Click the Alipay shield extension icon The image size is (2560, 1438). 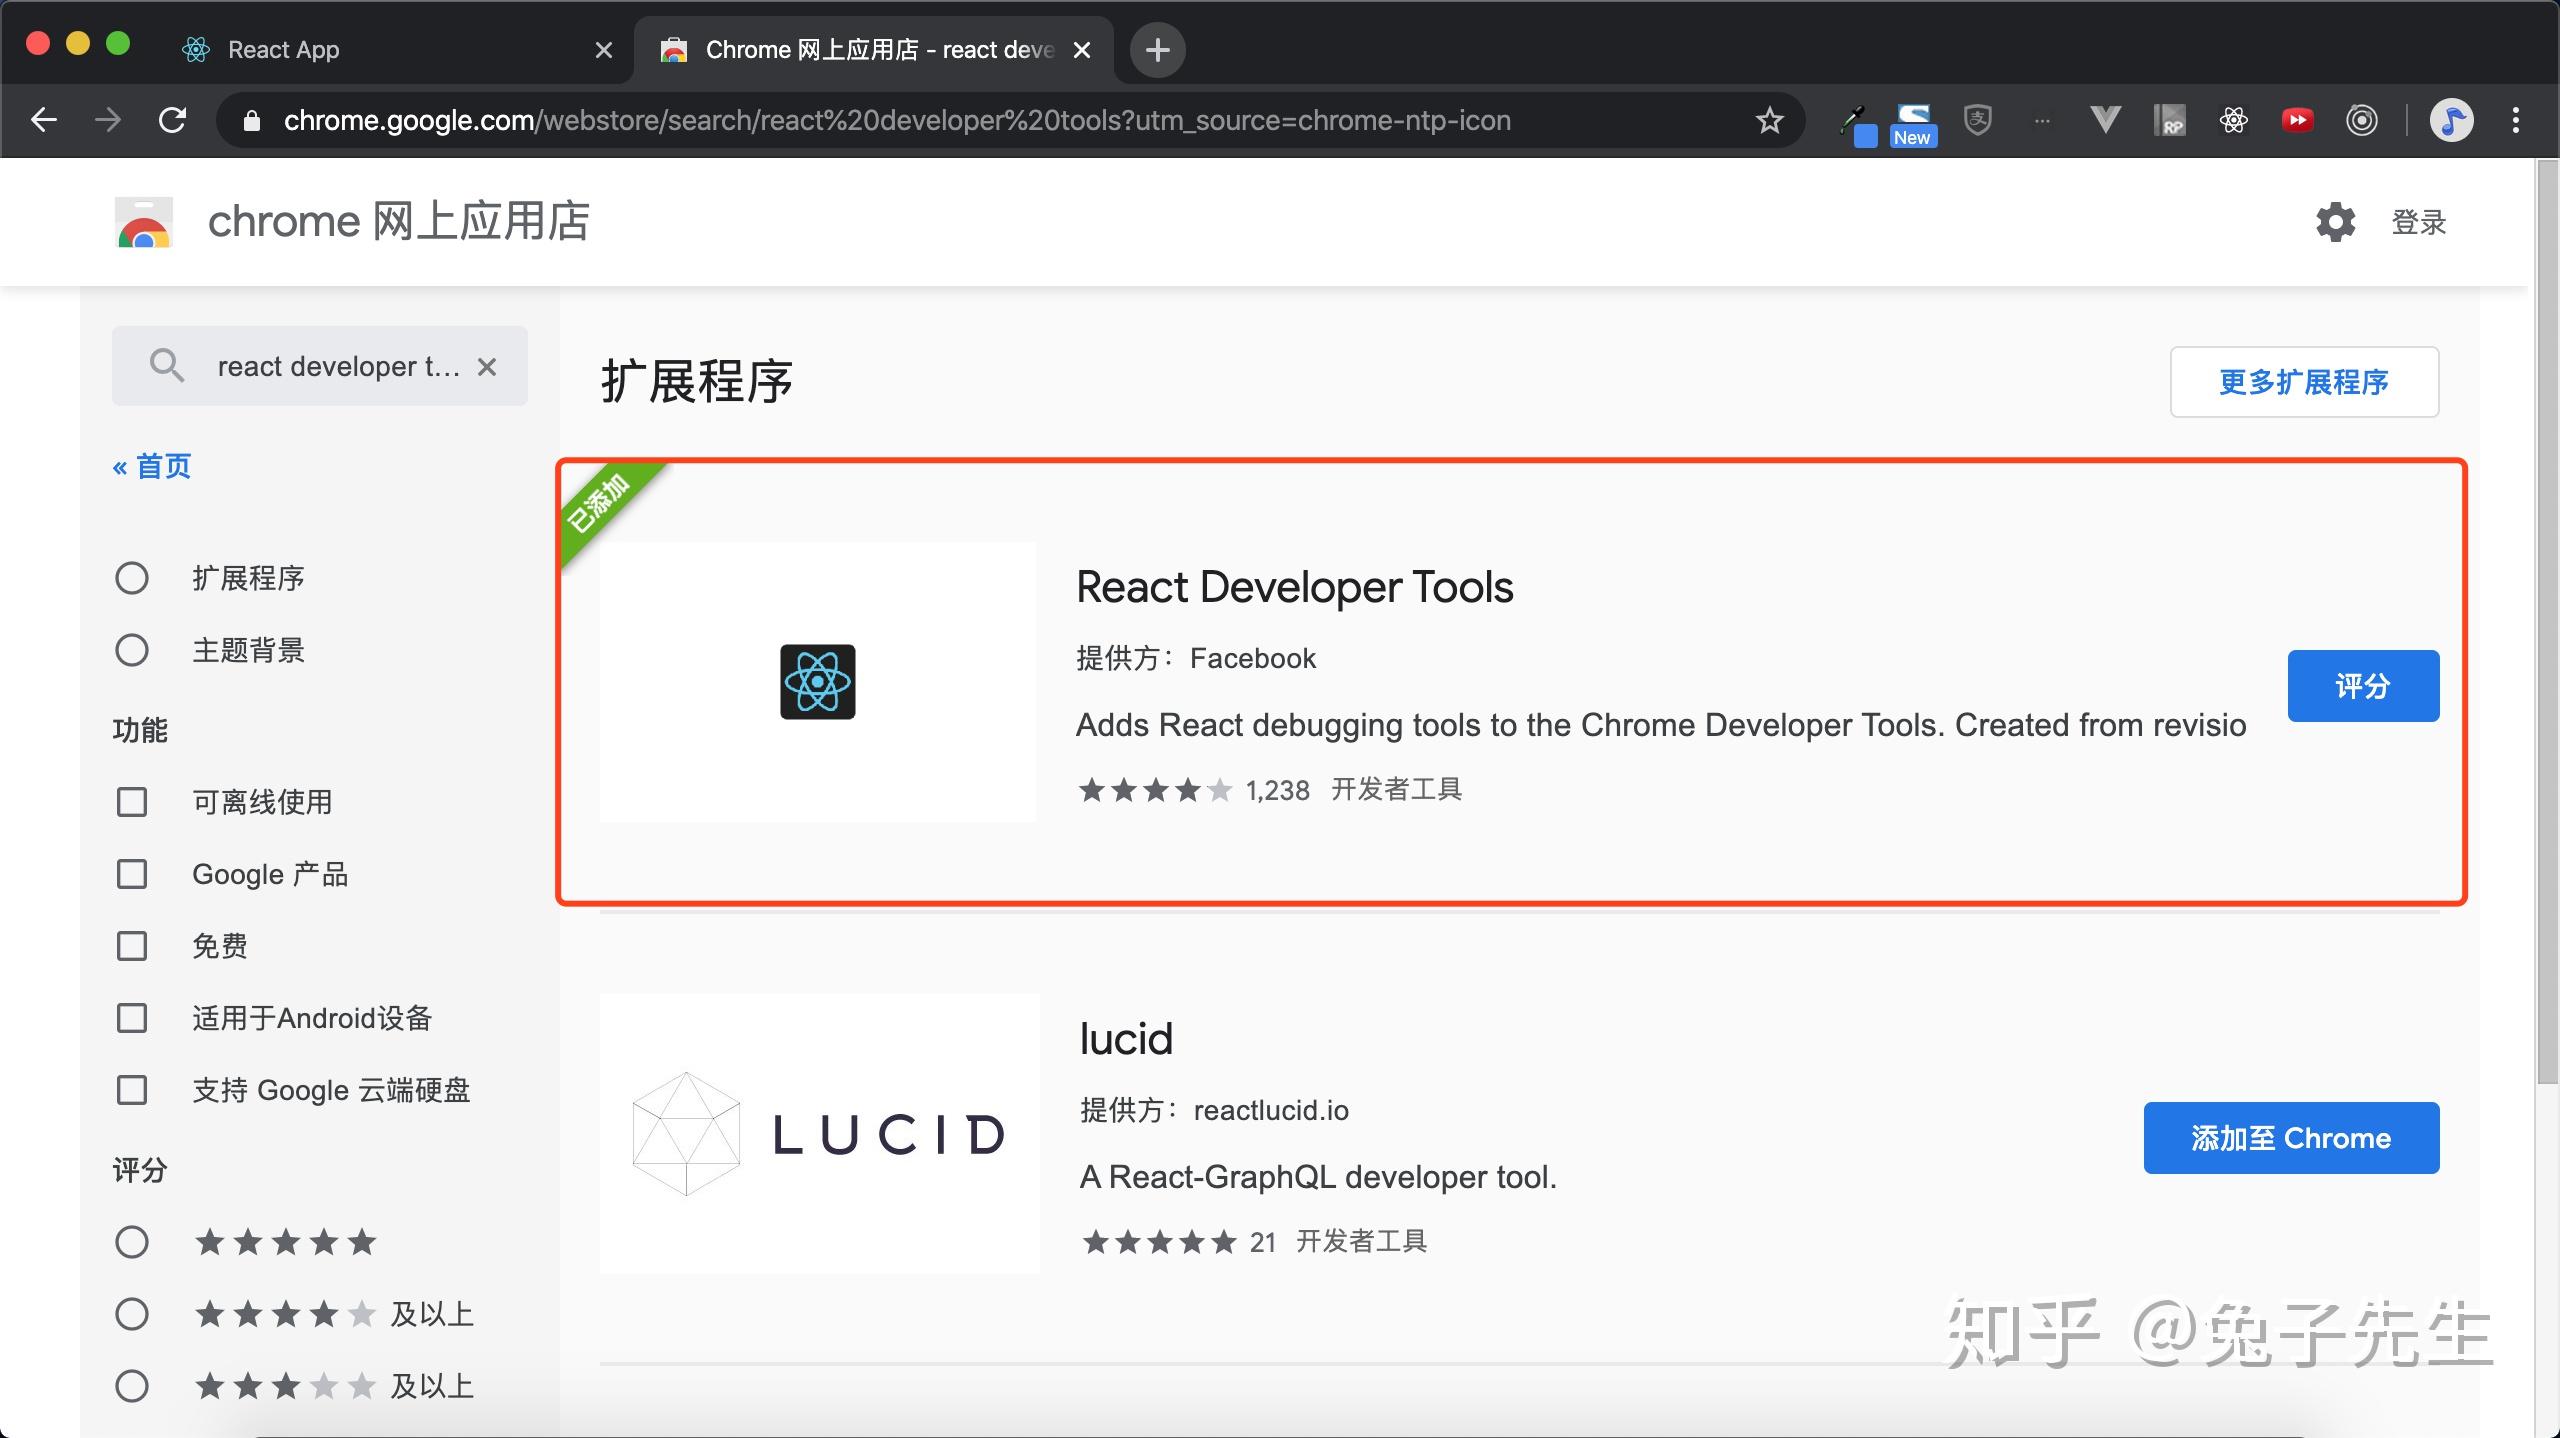pyautogui.click(x=1977, y=119)
